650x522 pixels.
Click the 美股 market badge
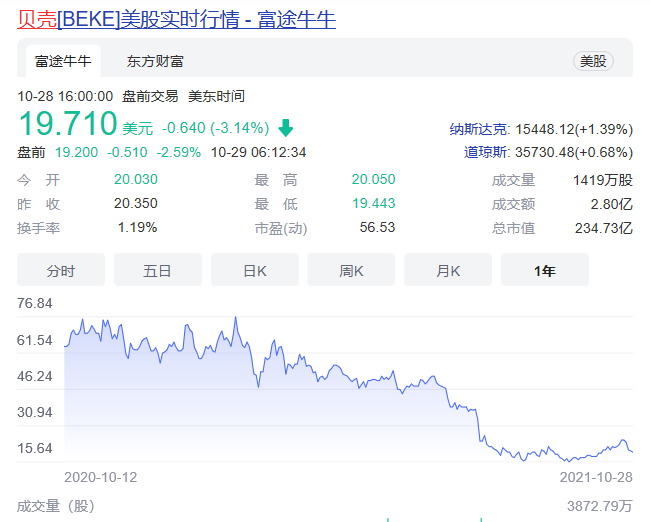click(593, 61)
